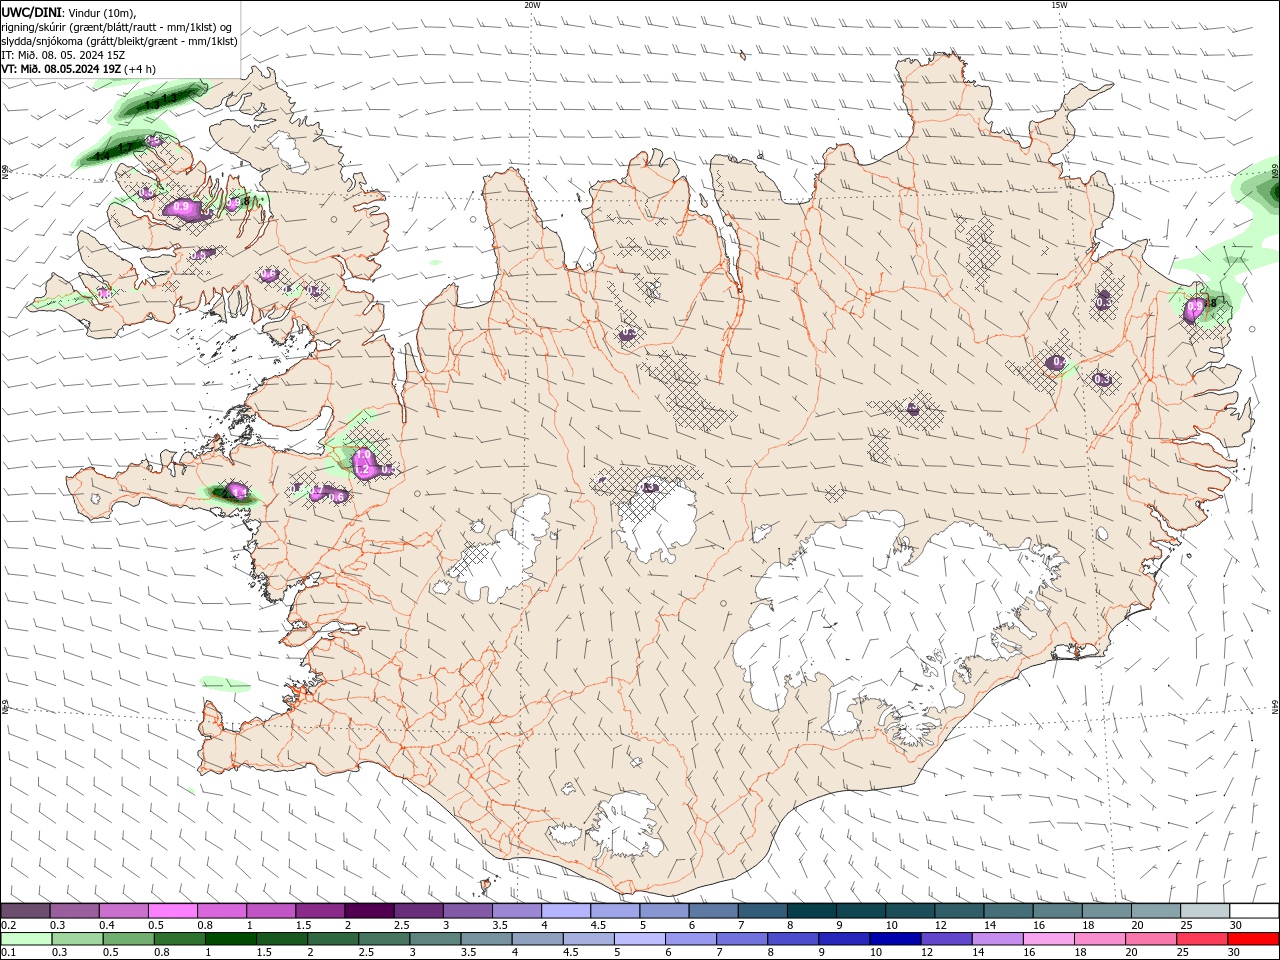Click the "UWC/DINI" title text

[30, 11]
